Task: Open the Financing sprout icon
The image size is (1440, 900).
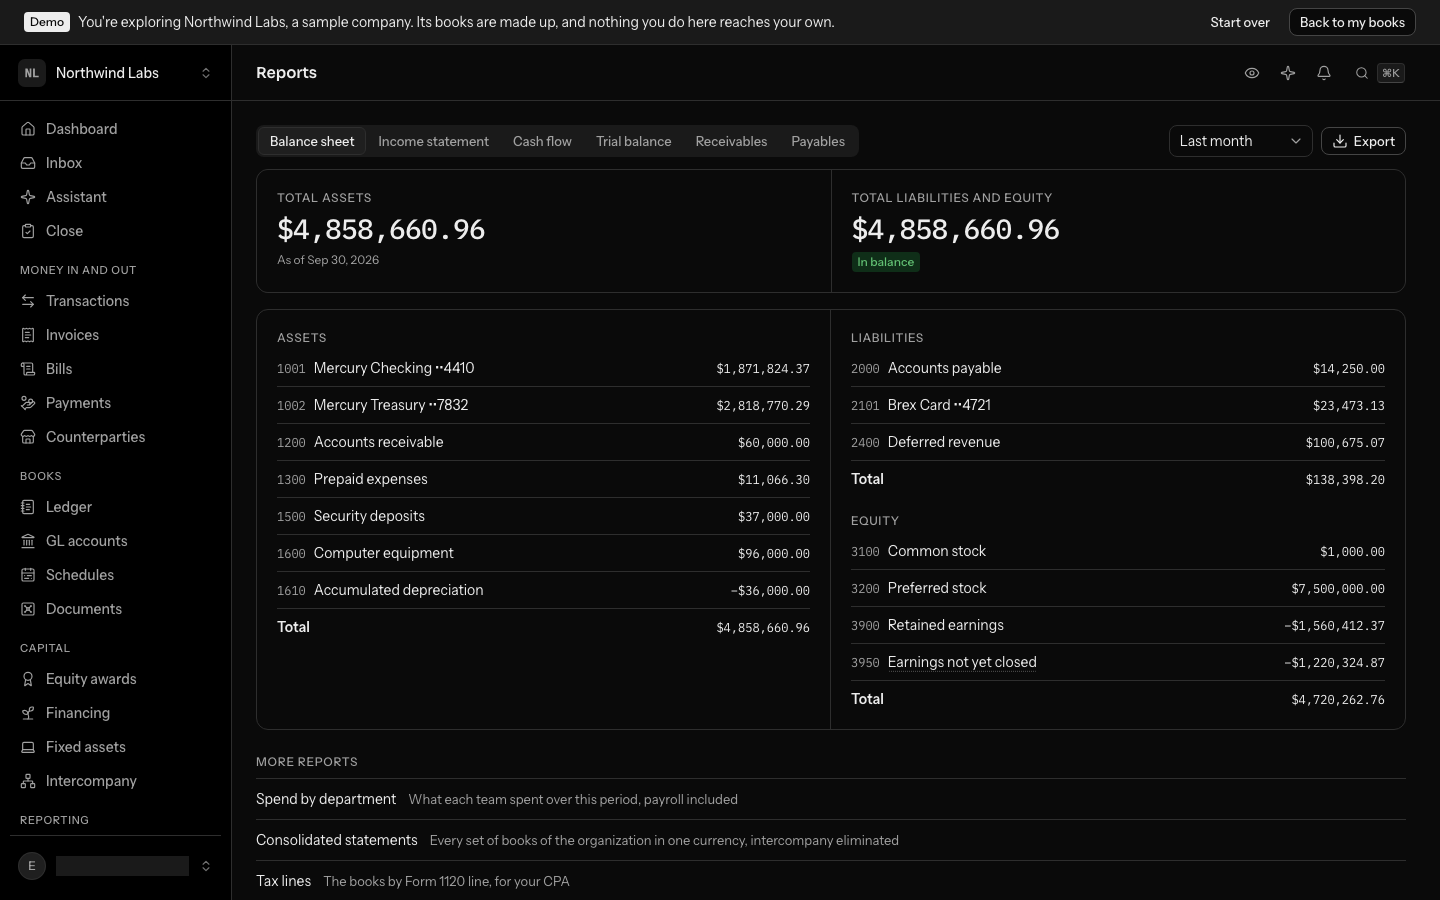Action: [28, 713]
